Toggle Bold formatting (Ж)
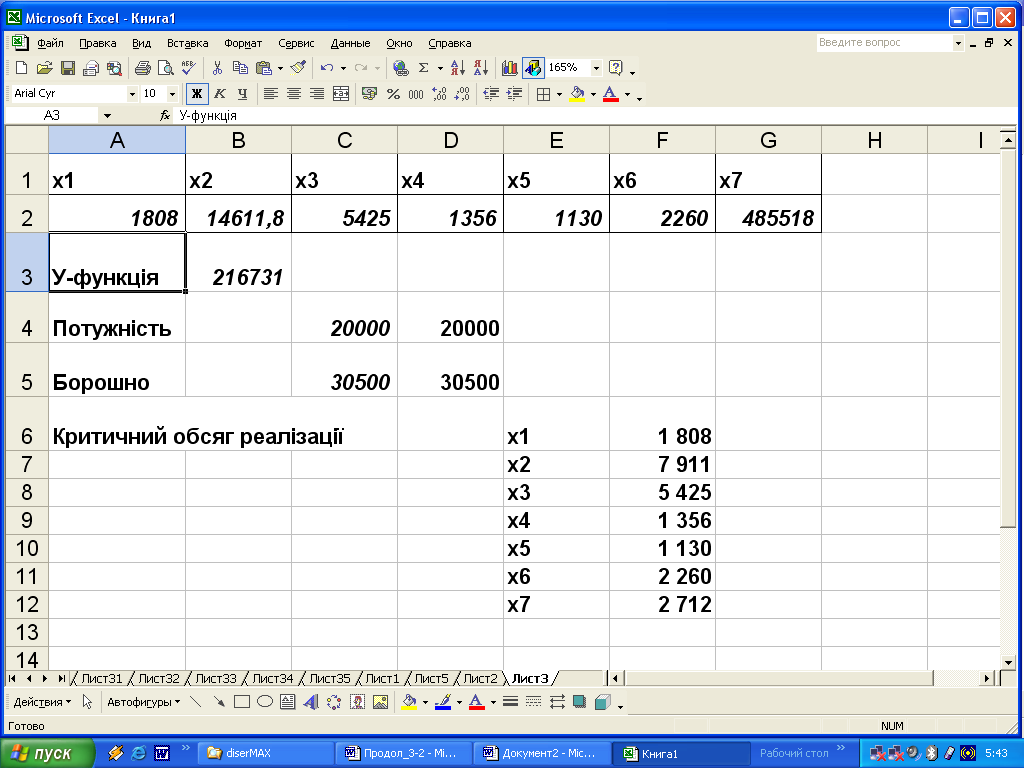1024x768 pixels. point(197,94)
